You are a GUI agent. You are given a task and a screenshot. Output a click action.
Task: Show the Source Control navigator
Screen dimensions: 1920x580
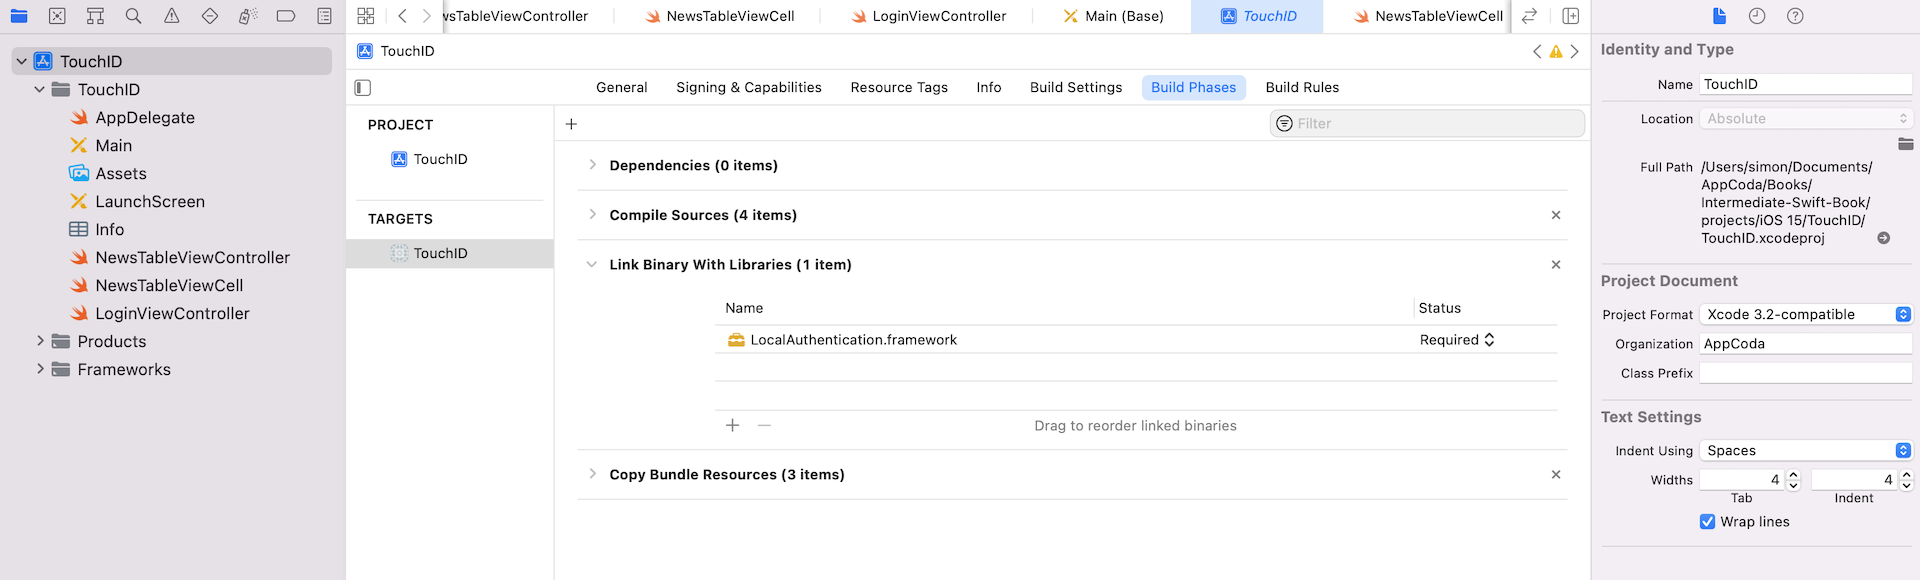click(x=57, y=16)
